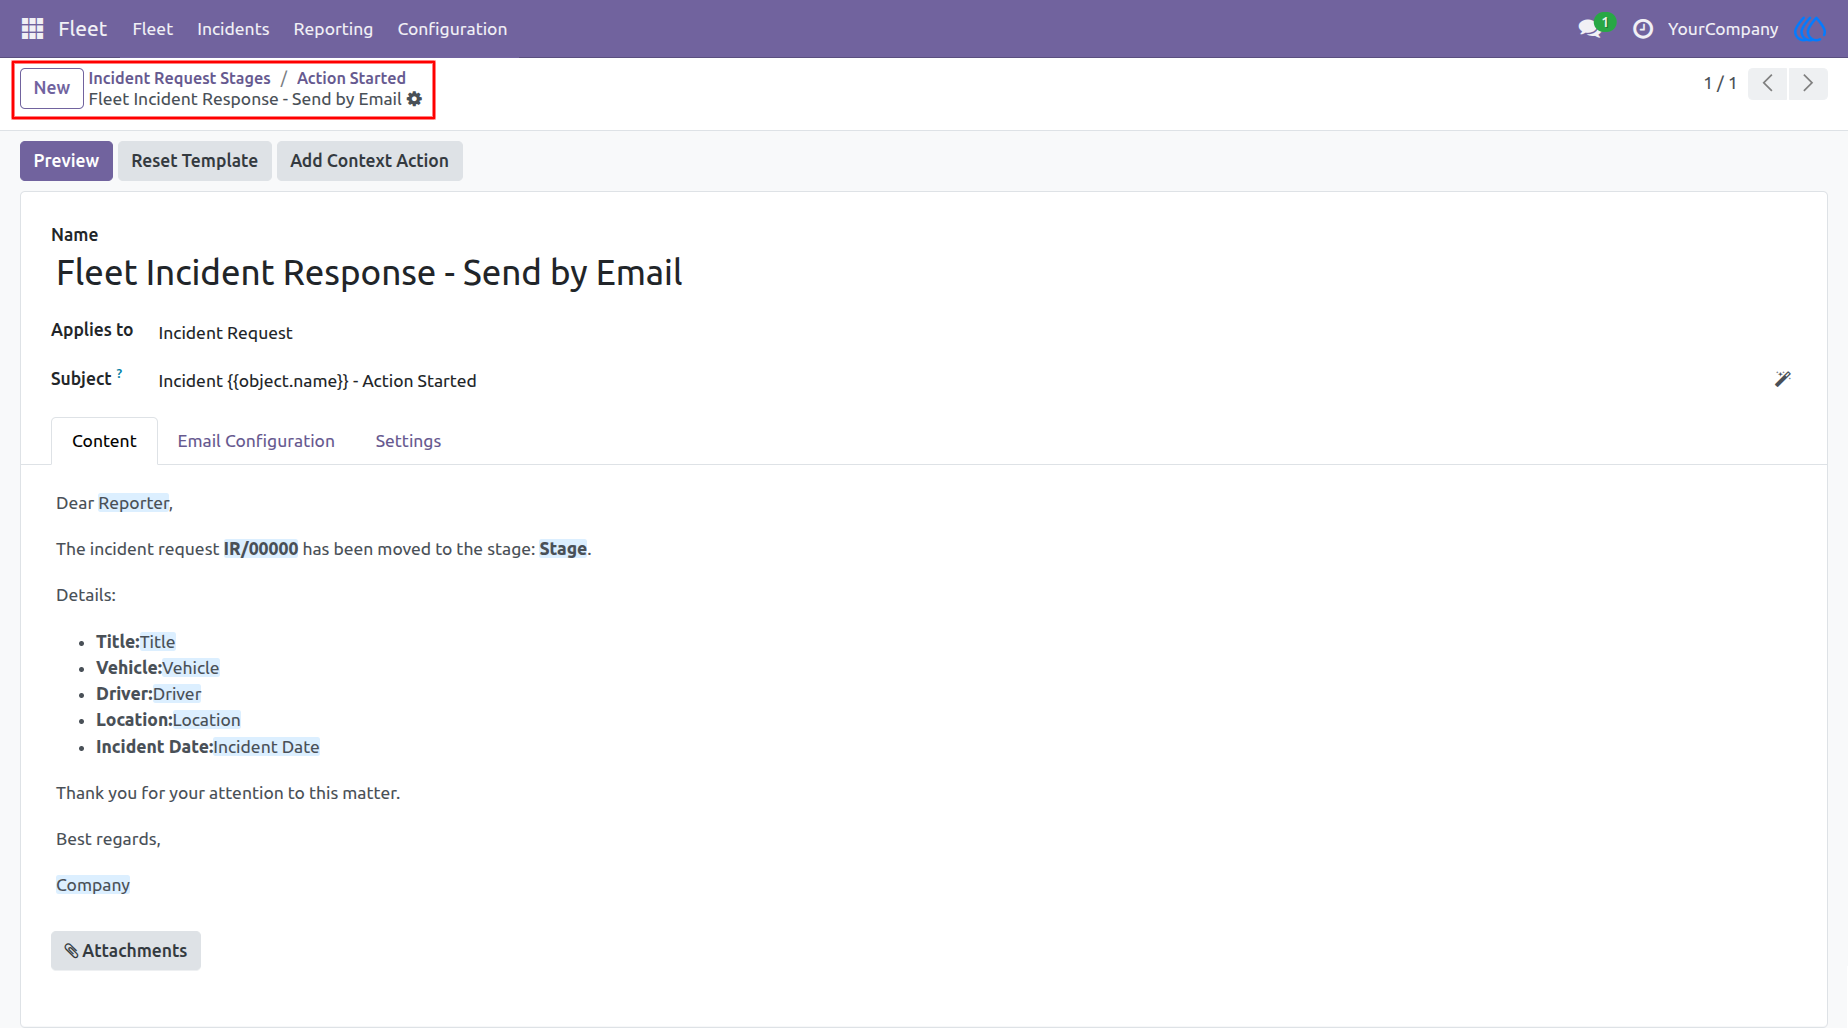Image resolution: width=1848 pixels, height=1030 pixels.
Task: Click the Location placeholder value
Action: coord(207,720)
